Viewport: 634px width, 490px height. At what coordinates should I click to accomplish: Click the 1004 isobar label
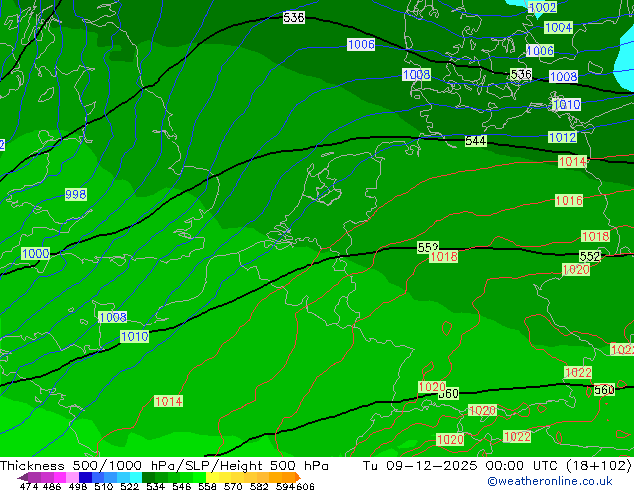(558, 27)
